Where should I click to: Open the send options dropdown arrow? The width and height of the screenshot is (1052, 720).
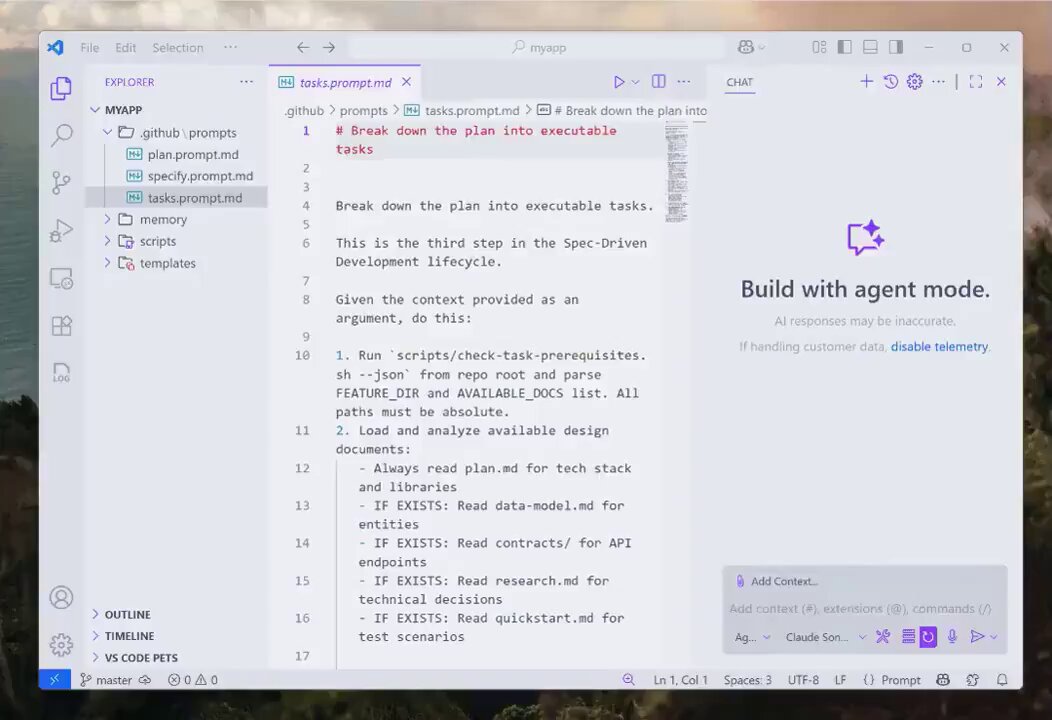[x=994, y=637]
